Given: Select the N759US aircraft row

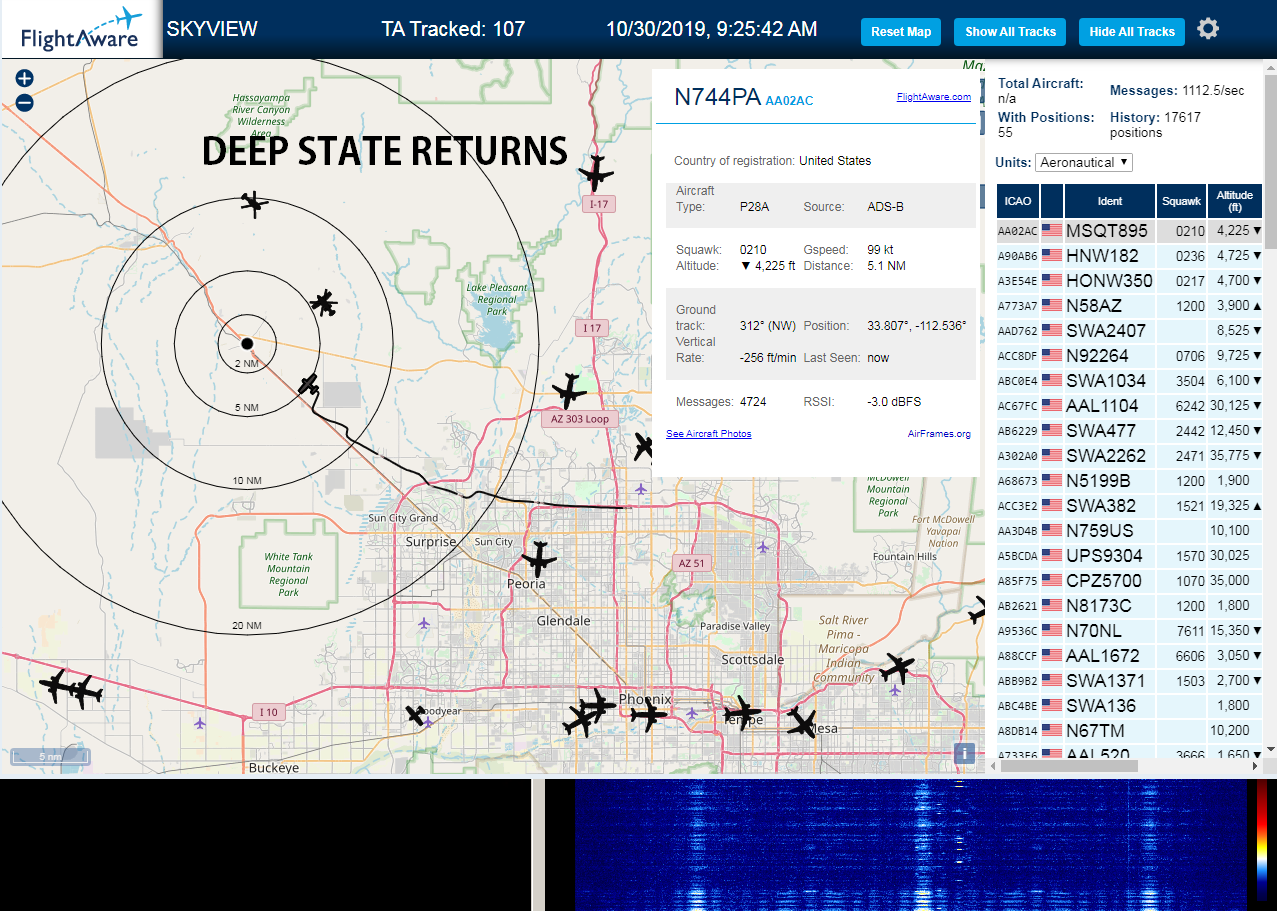Looking at the screenshot, I should pos(1129,531).
